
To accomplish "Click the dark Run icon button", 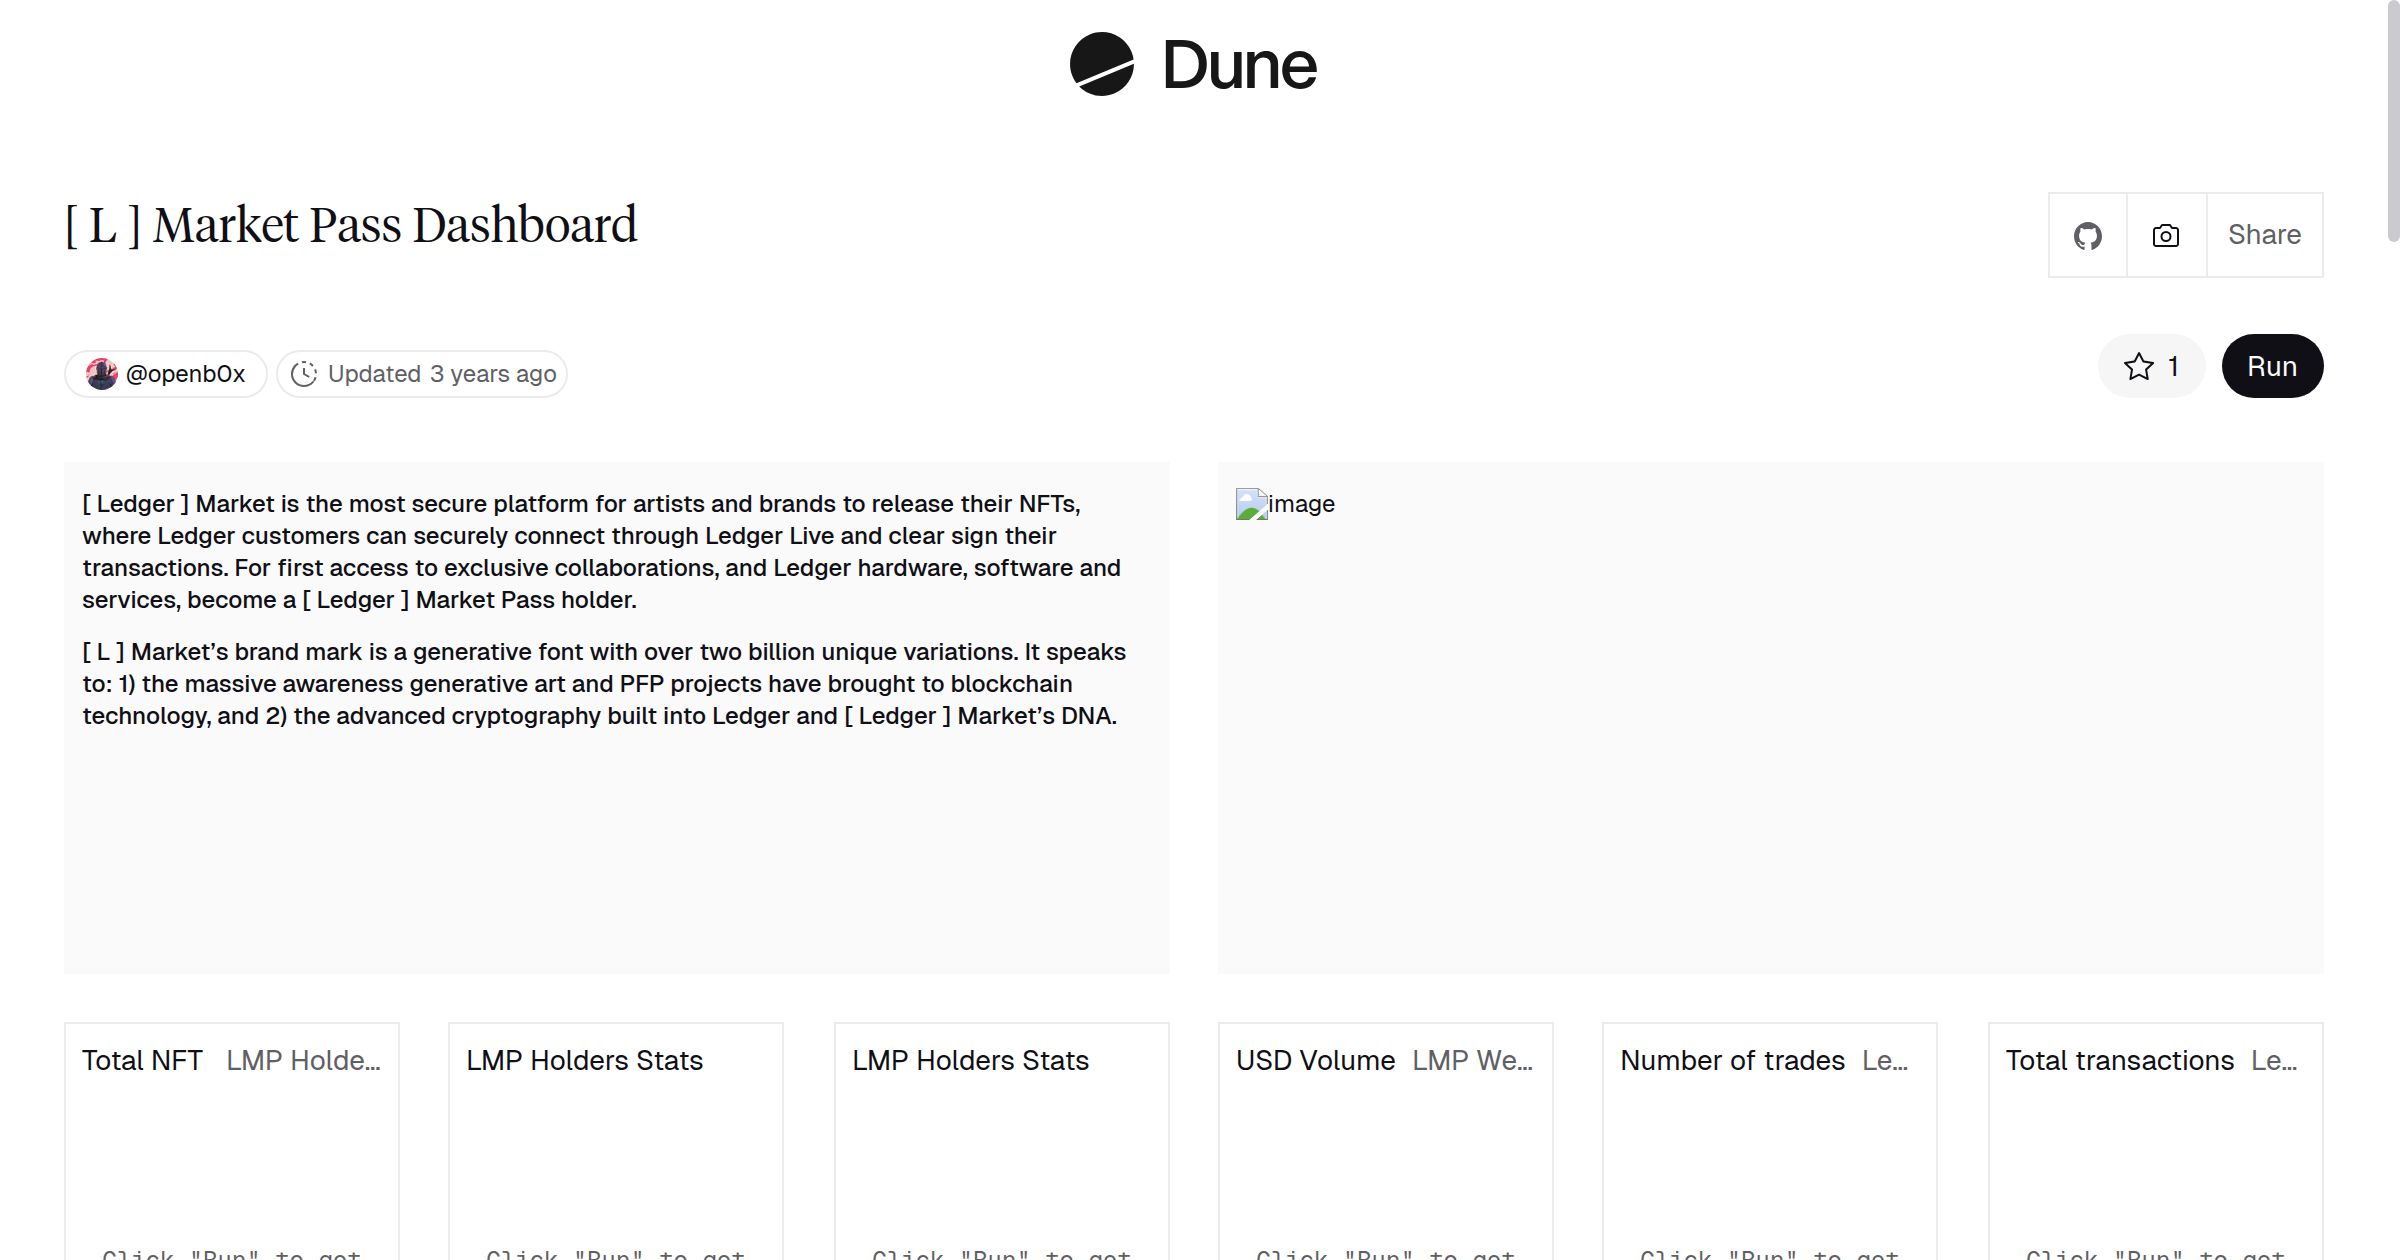I will click(x=2271, y=366).
